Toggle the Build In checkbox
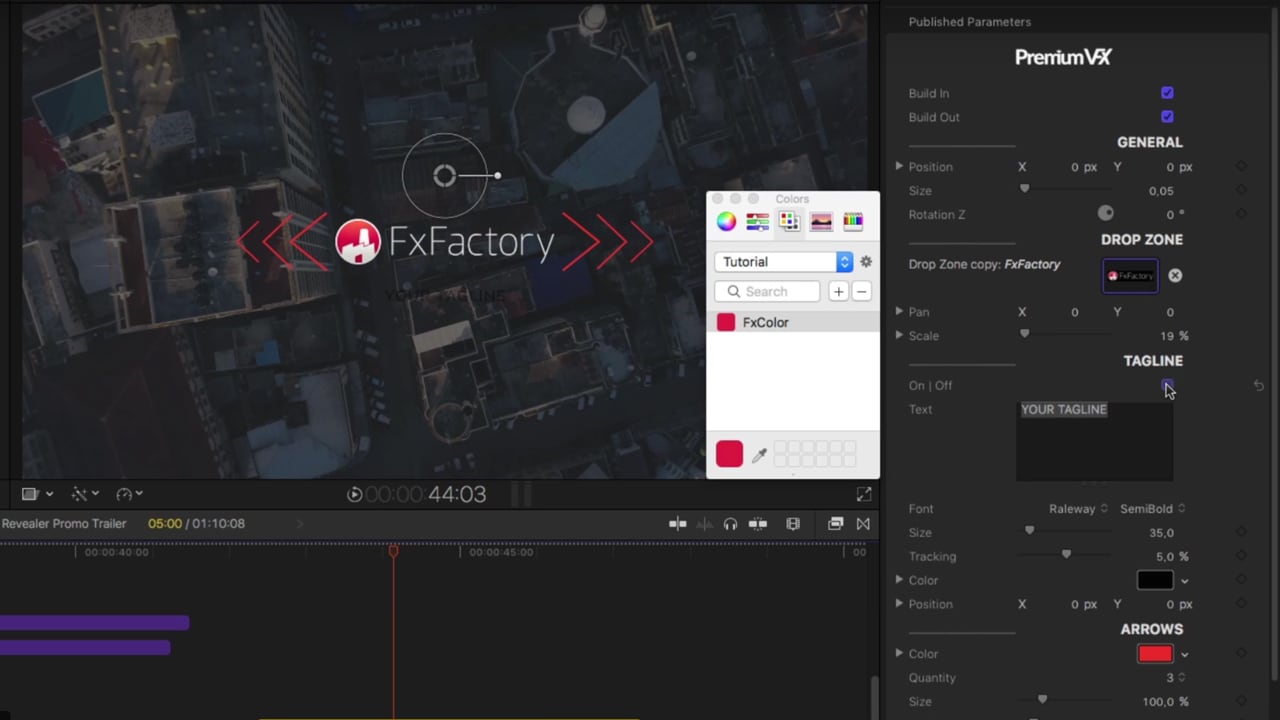Image resolution: width=1280 pixels, height=720 pixels. (x=1167, y=93)
